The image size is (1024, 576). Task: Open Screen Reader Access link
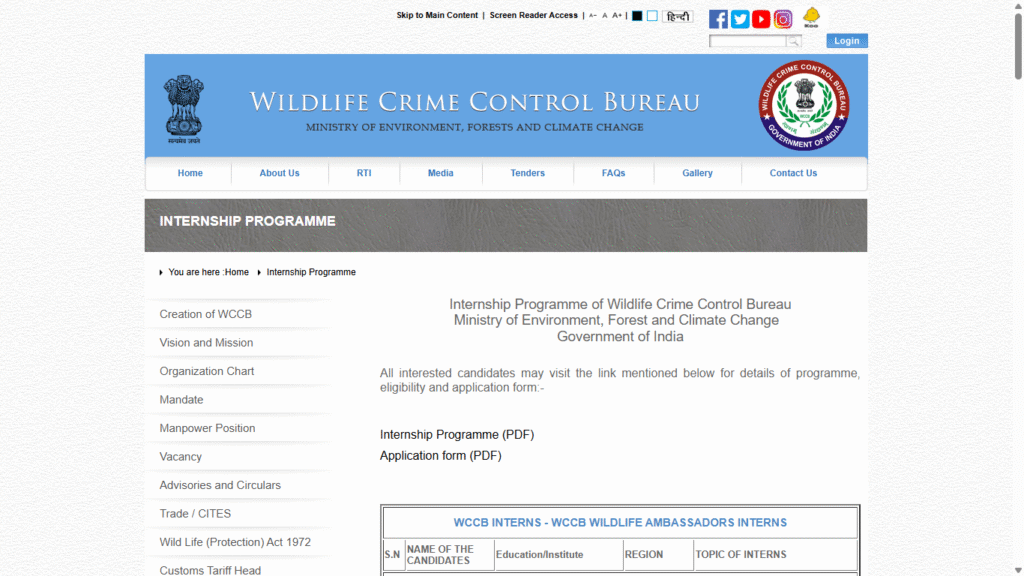click(x=534, y=15)
